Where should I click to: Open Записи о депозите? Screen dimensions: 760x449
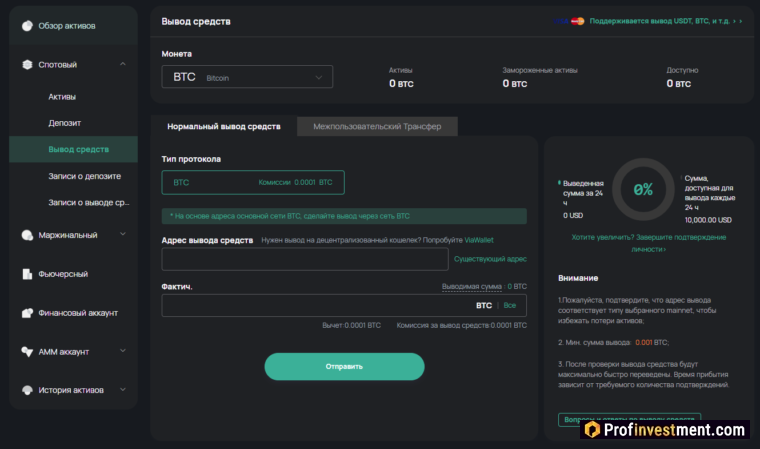pyautogui.click(x=84, y=176)
